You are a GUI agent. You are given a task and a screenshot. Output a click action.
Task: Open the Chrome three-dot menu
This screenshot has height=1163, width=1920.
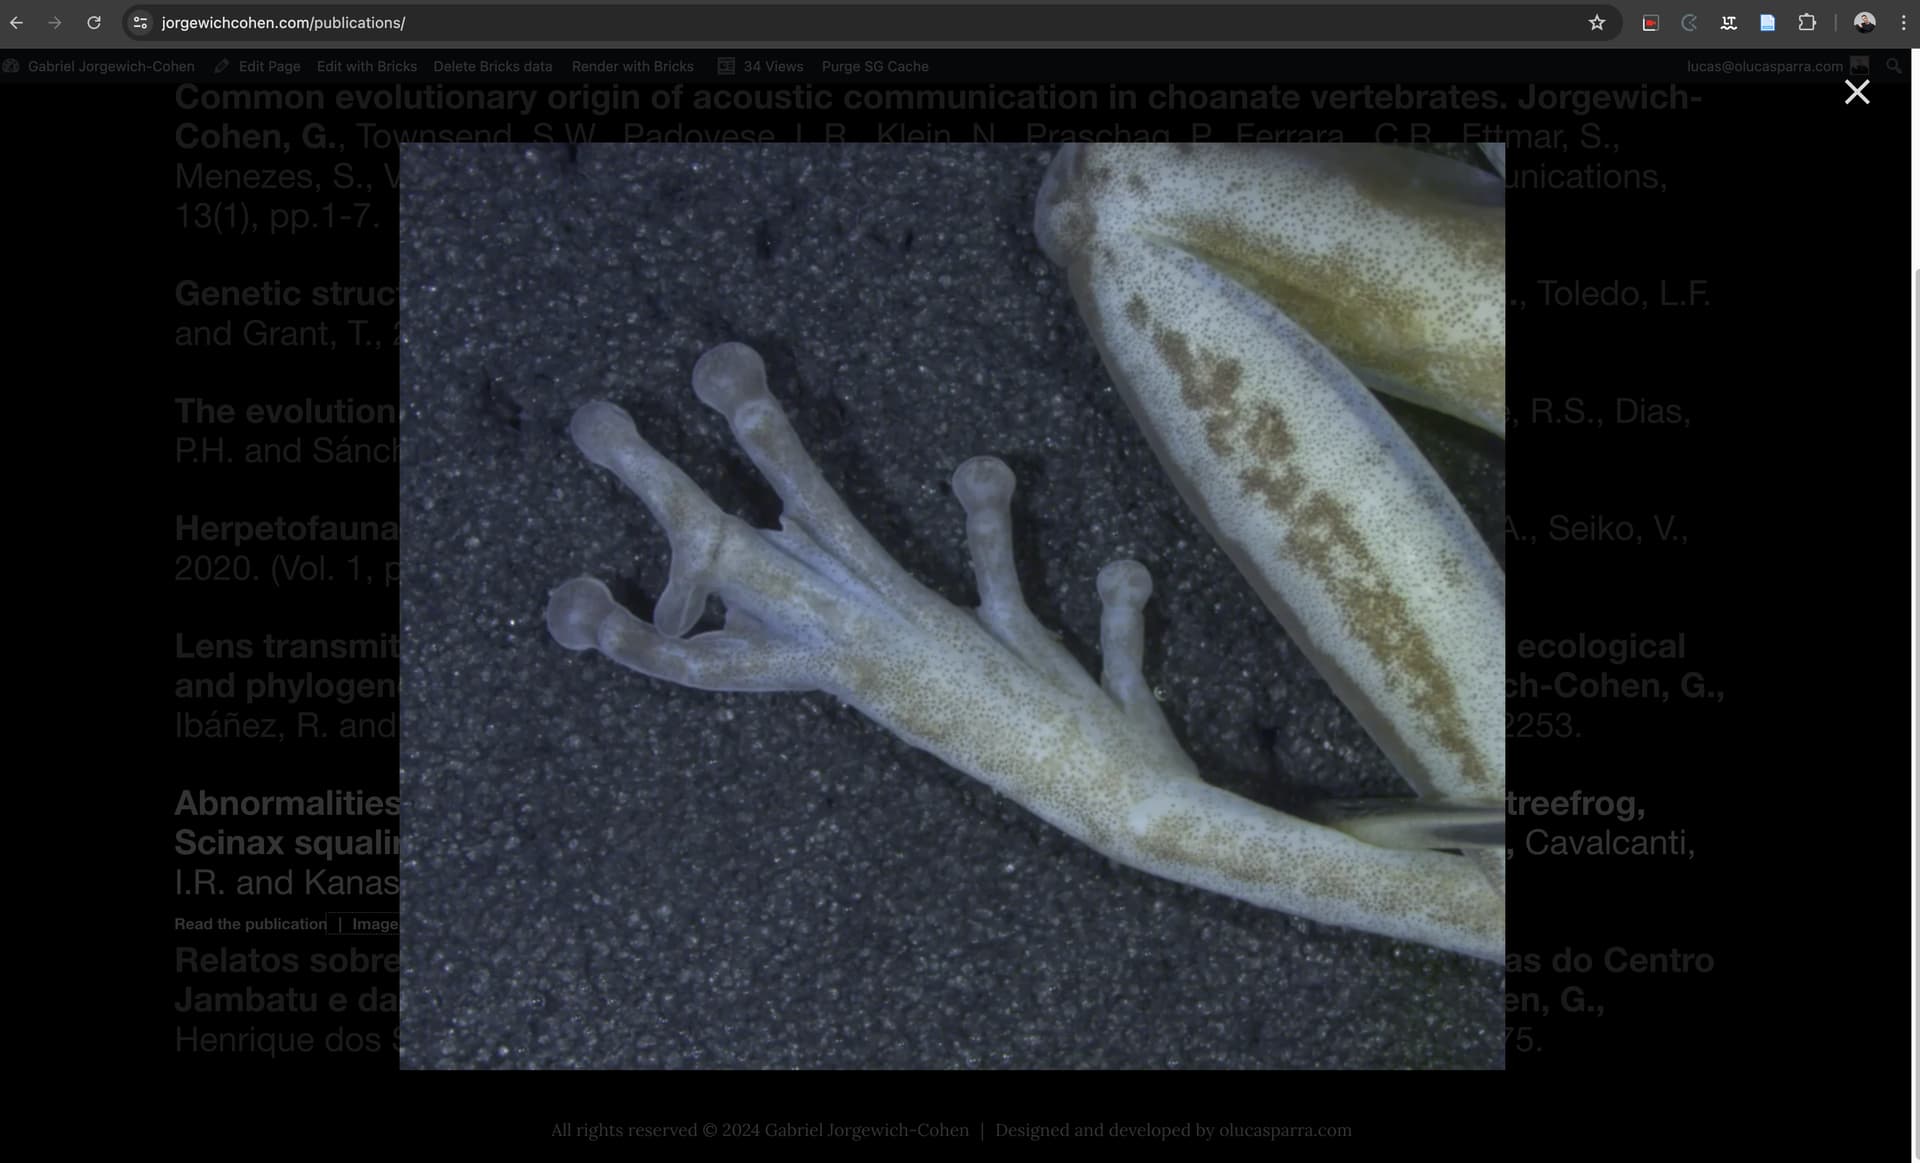1903,22
